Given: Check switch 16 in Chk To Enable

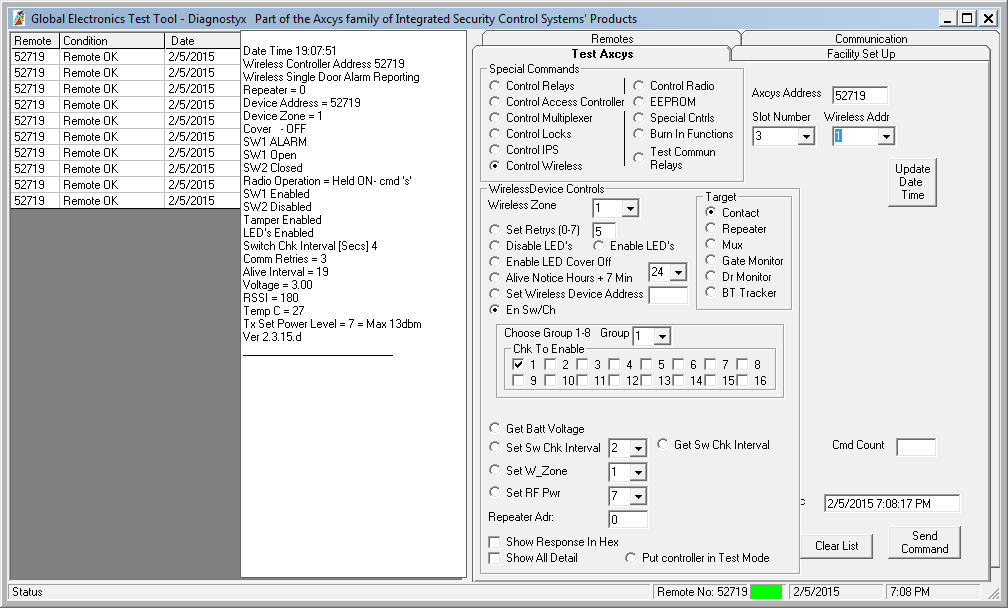Looking at the screenshot, I should [x=742, y=380].
